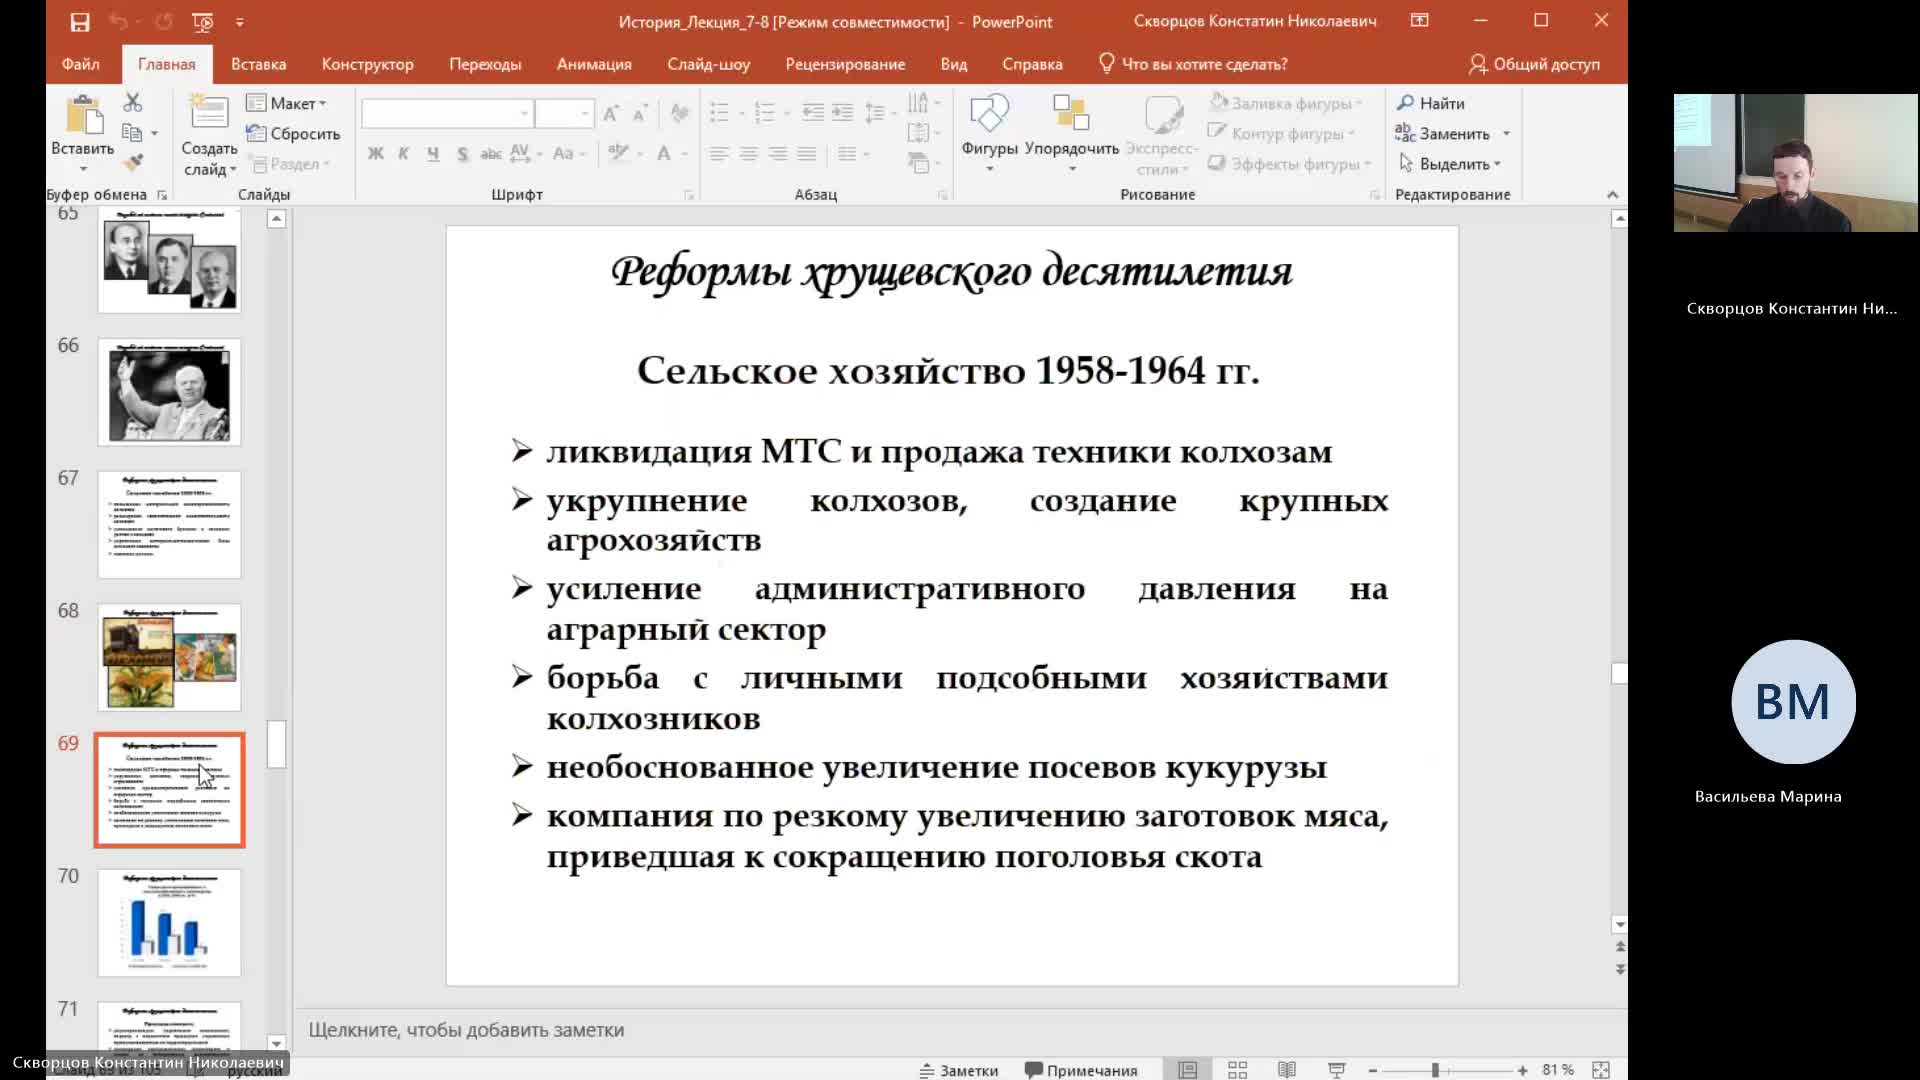Switch to the Рецензирование tab

(x=845, y=64)
